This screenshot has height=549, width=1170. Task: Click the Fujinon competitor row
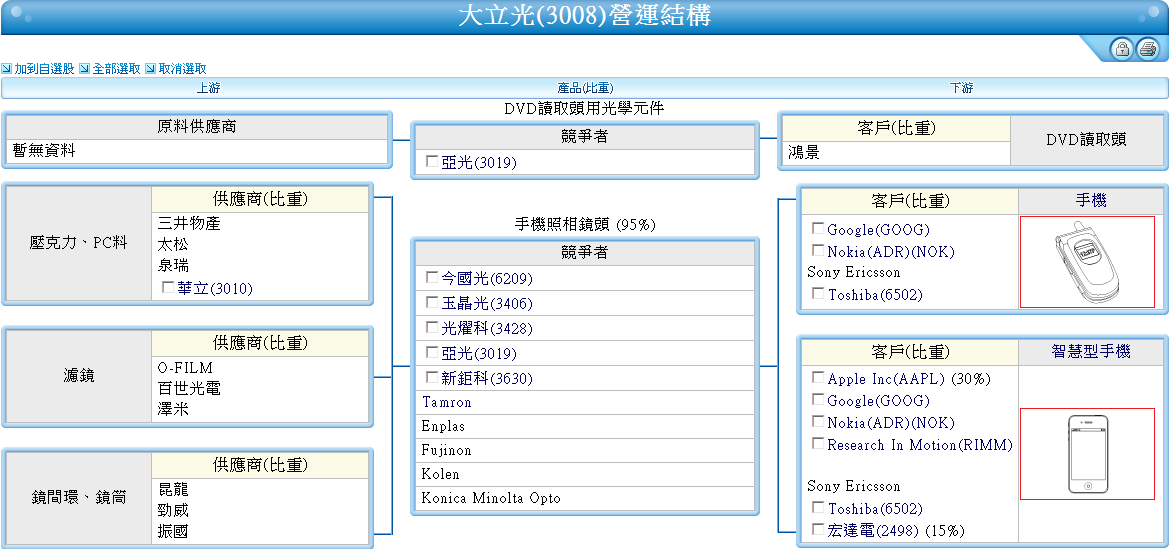[x=584, y=451]
